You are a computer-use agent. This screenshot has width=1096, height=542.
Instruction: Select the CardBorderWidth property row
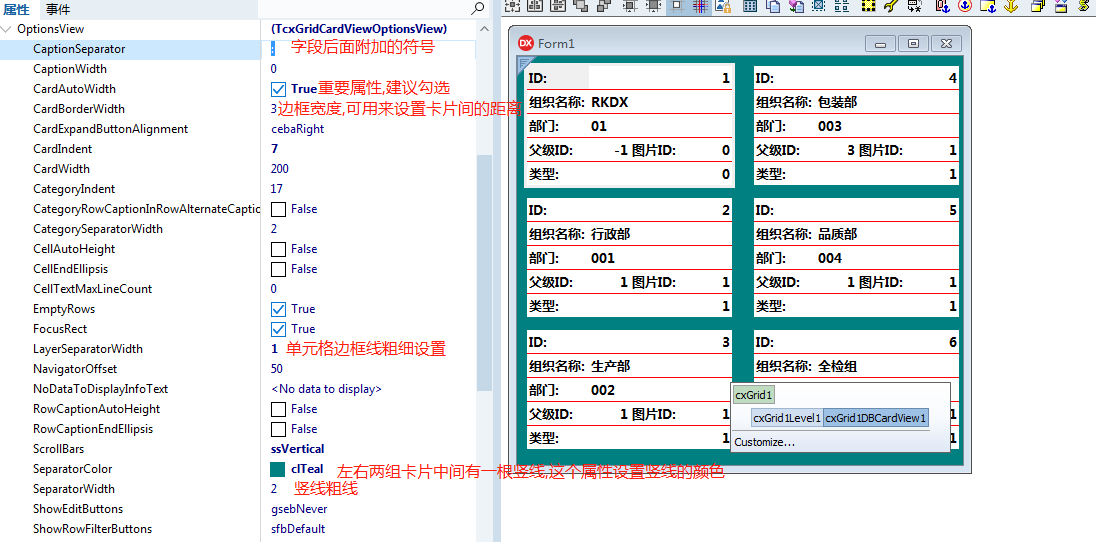coord(130,109)
